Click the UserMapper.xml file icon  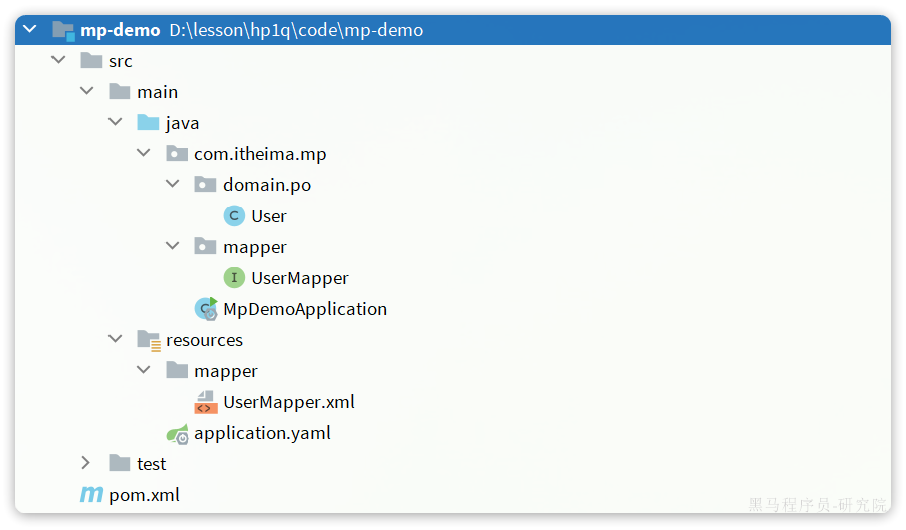point(206,402)
